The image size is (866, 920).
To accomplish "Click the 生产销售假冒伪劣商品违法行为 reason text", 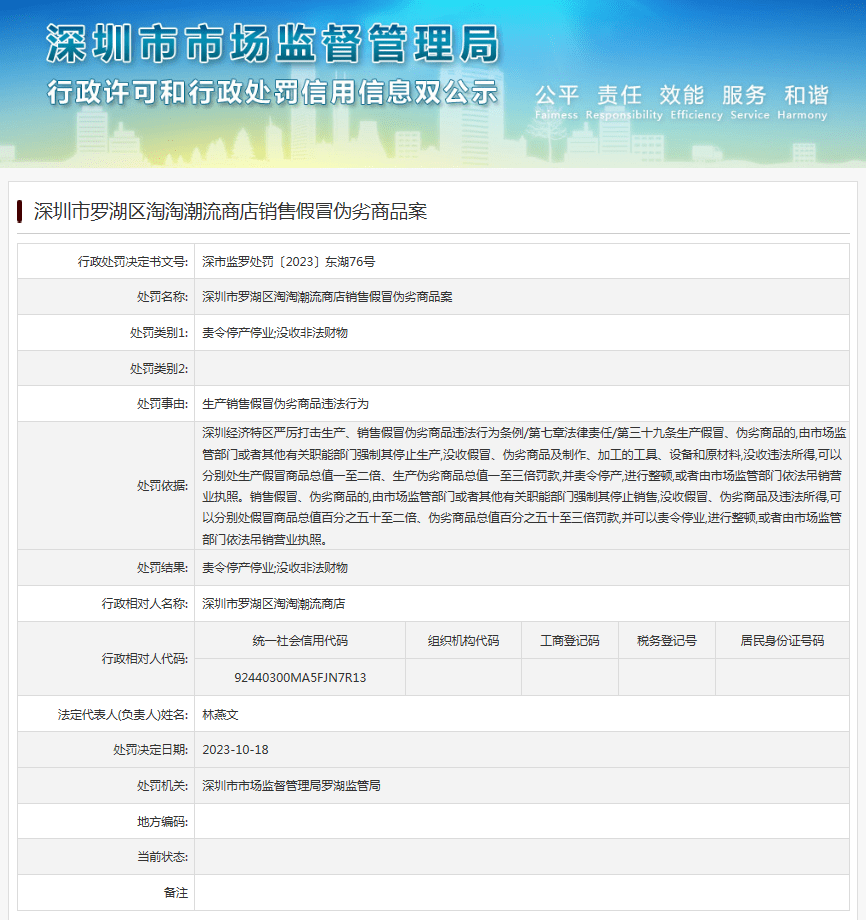I will (x=285, y=404).
